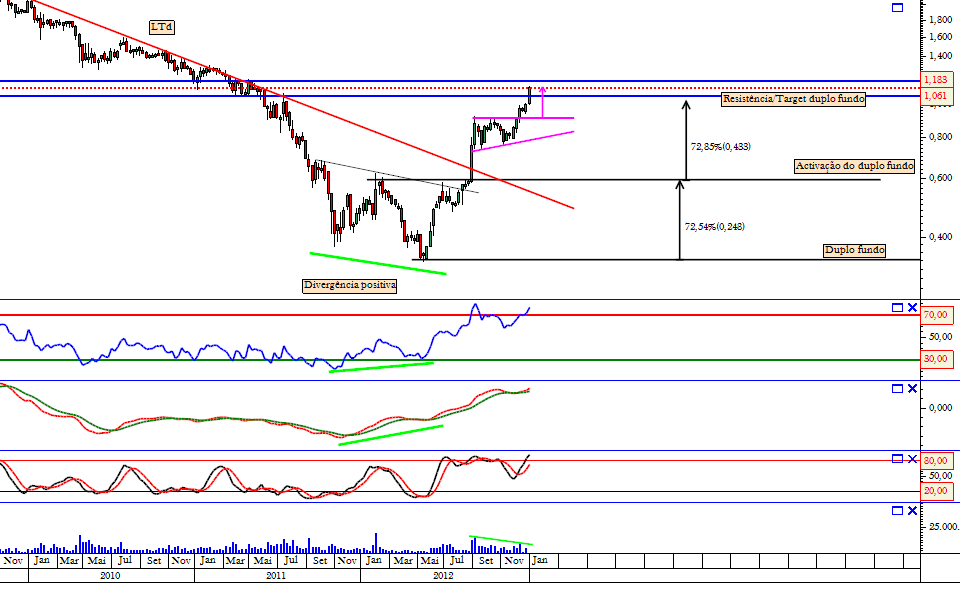Maximize the stochastic oscillator panel
The image size is (960, 611).
coord(898,459)
